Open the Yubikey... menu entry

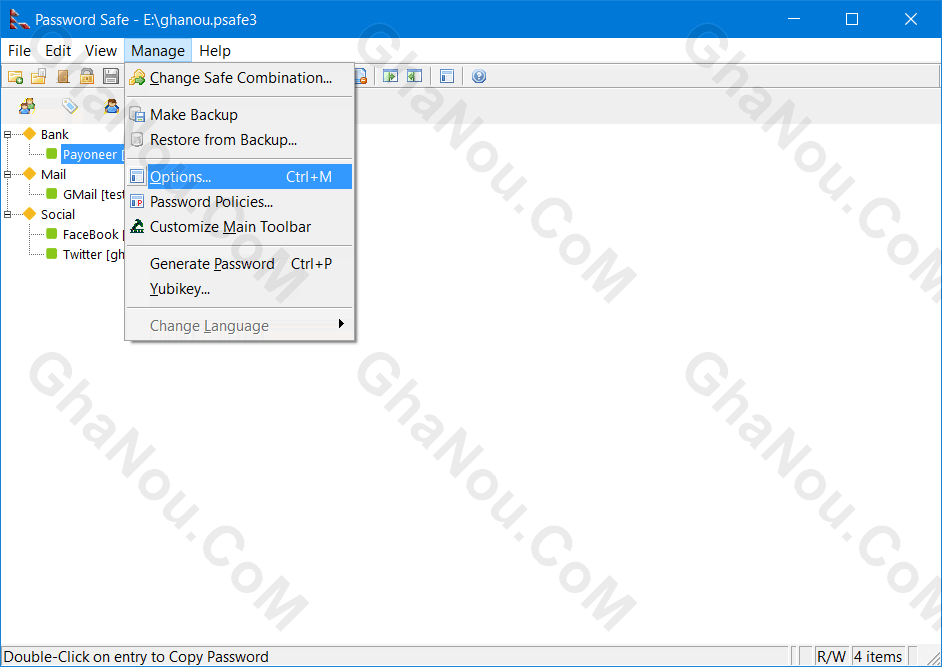pos(240,289)
